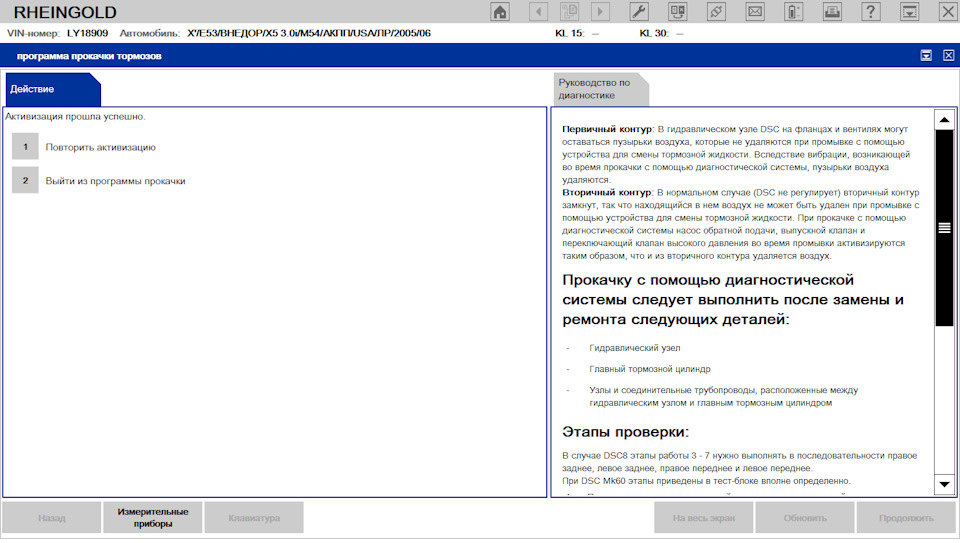Click the guide panel scrollbar thumb
Screen dimensions: 960x543
(x=944, y=228)
